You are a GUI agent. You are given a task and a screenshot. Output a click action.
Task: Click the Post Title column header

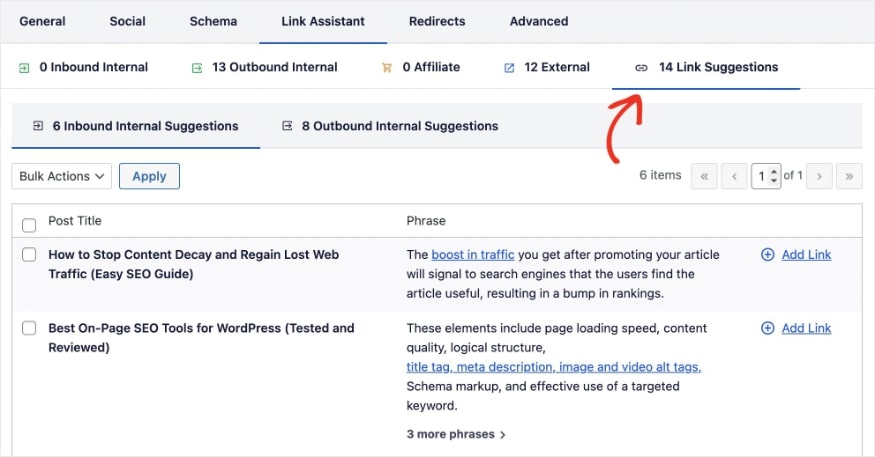(75, 221)
